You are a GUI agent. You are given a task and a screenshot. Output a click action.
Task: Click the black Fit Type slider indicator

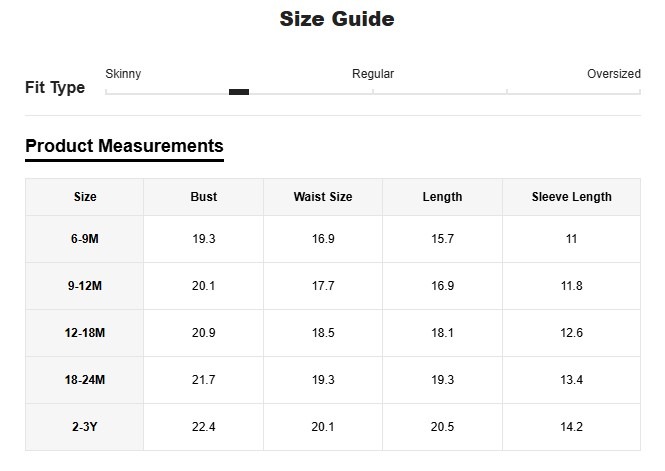pyautogui.click(x=238, y=92)
